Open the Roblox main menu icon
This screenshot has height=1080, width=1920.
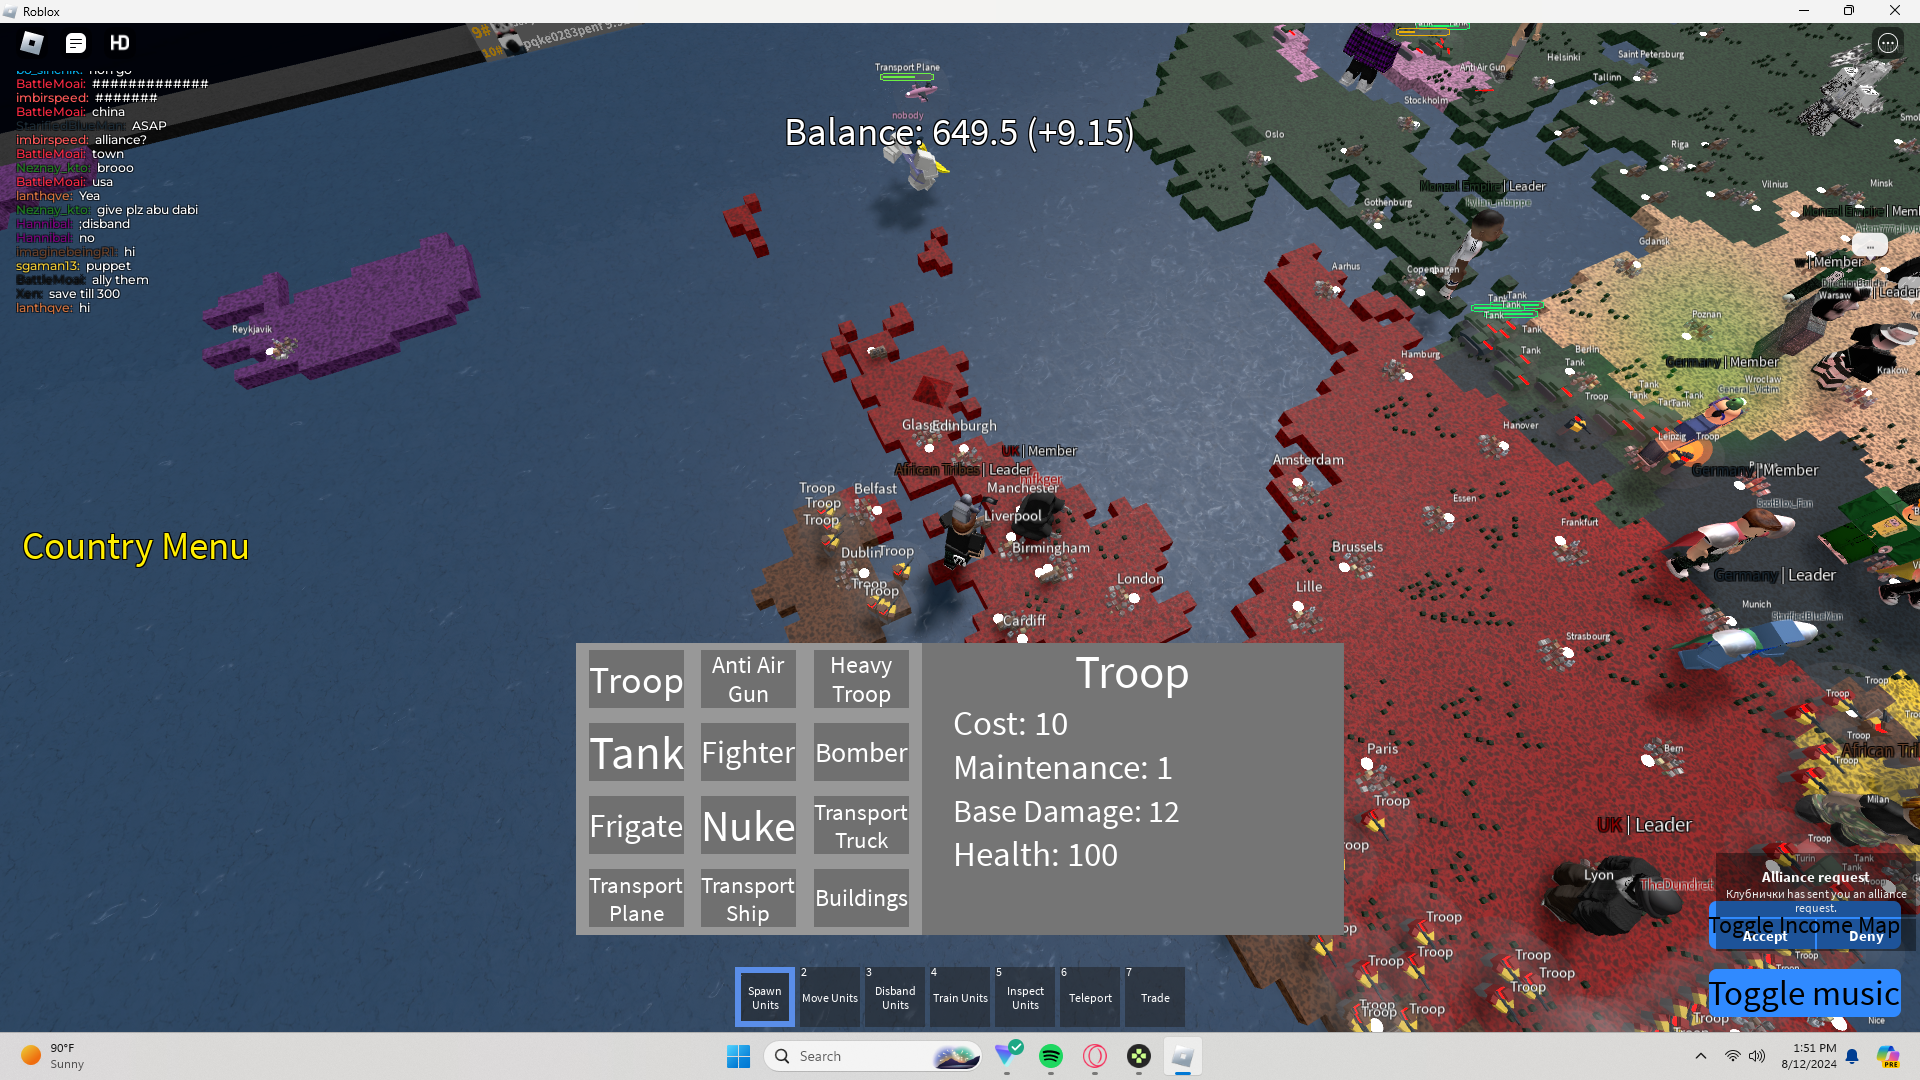(32, 43)
